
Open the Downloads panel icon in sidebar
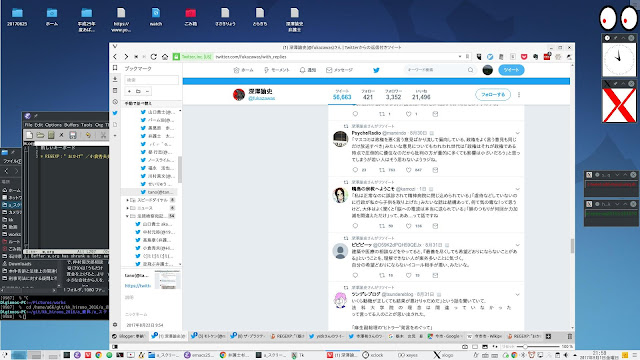[x=115, y=79]
